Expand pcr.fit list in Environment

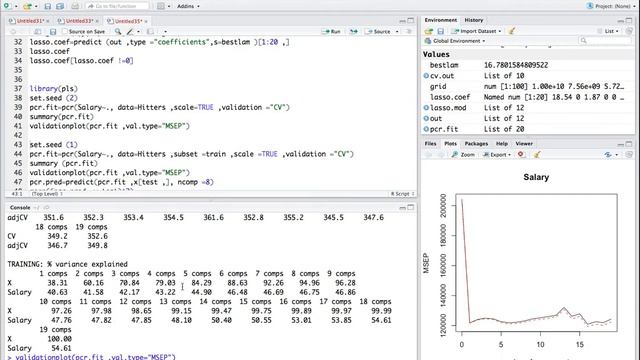coord(426,129)
